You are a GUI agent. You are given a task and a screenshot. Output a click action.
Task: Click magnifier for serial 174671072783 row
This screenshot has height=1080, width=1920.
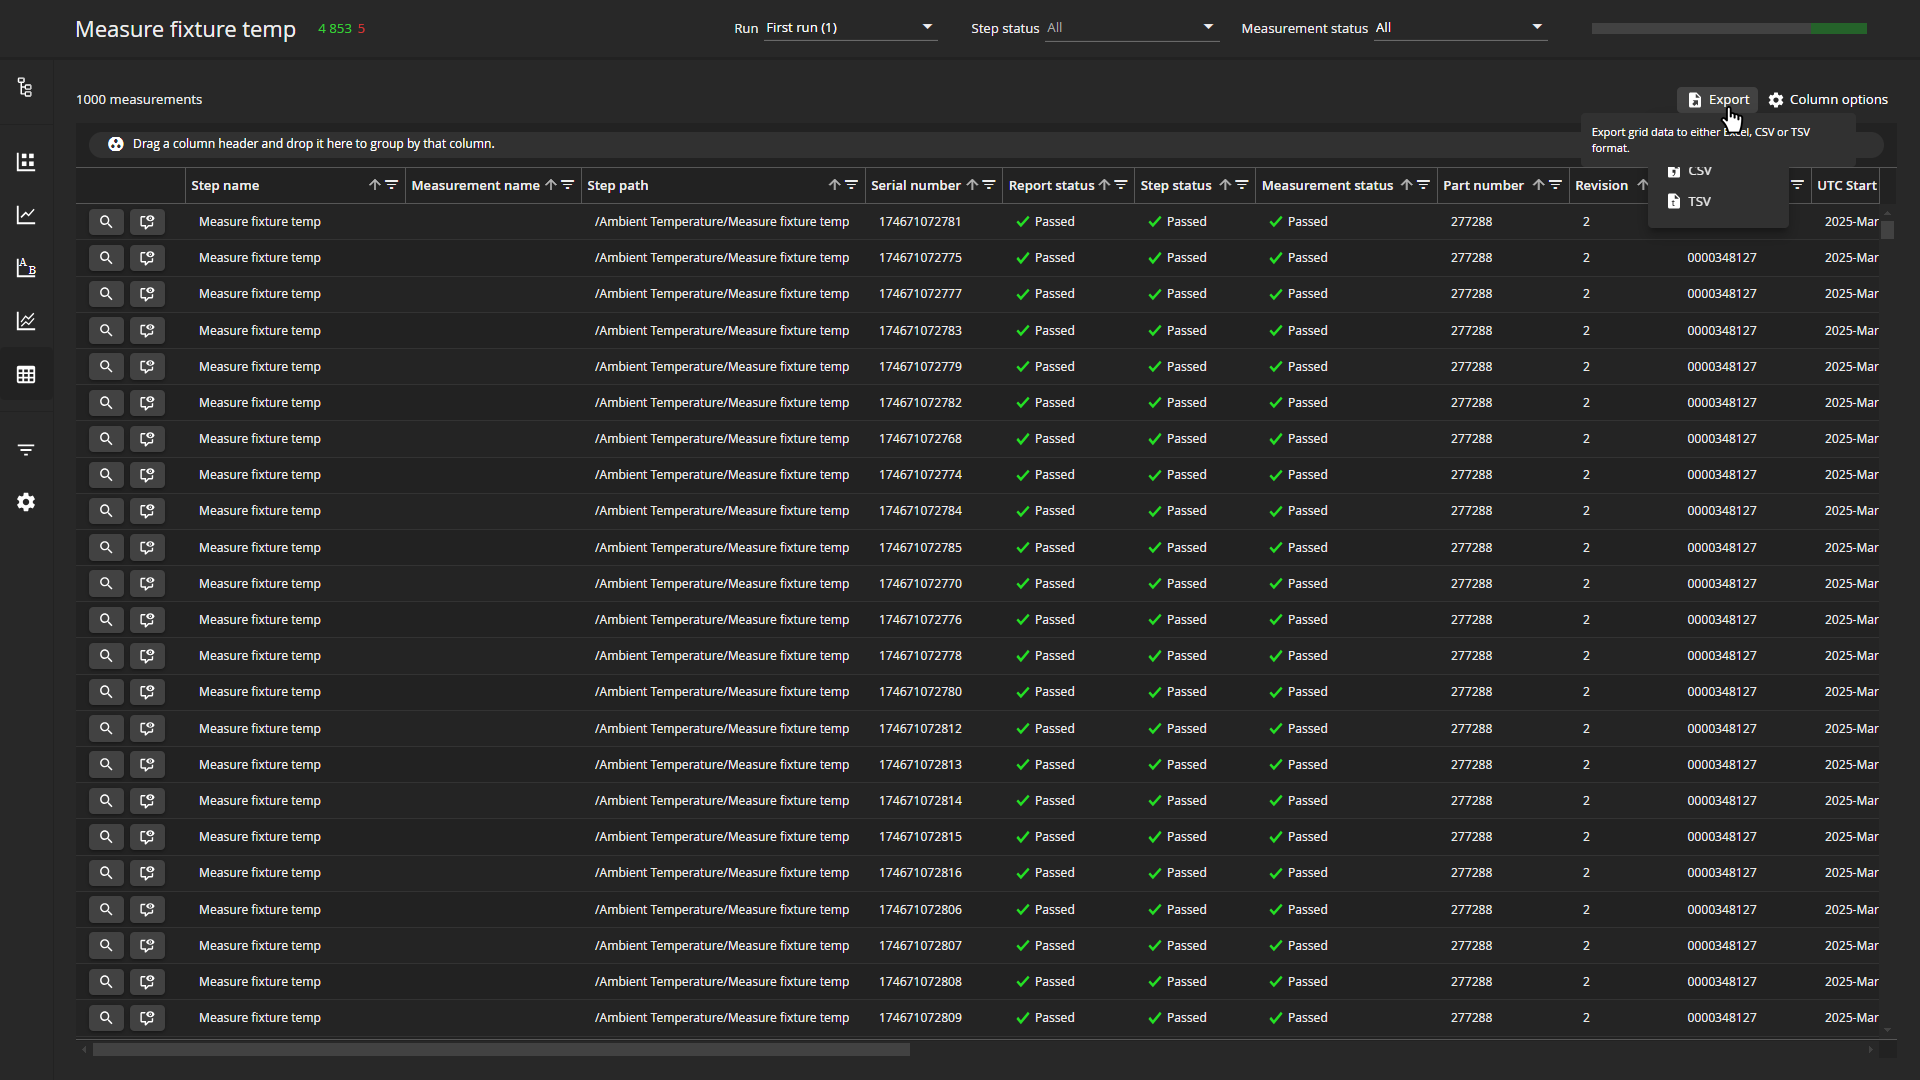click(x=106, y=330)
